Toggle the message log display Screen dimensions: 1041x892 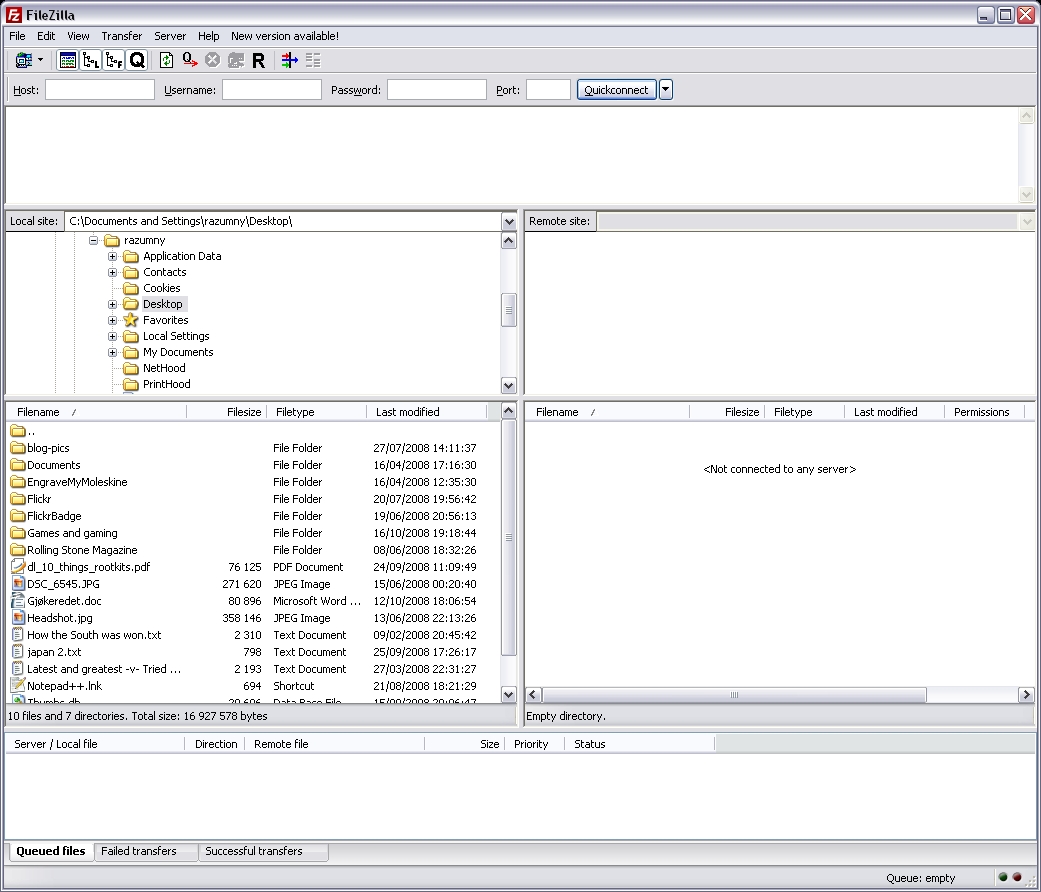67,60
